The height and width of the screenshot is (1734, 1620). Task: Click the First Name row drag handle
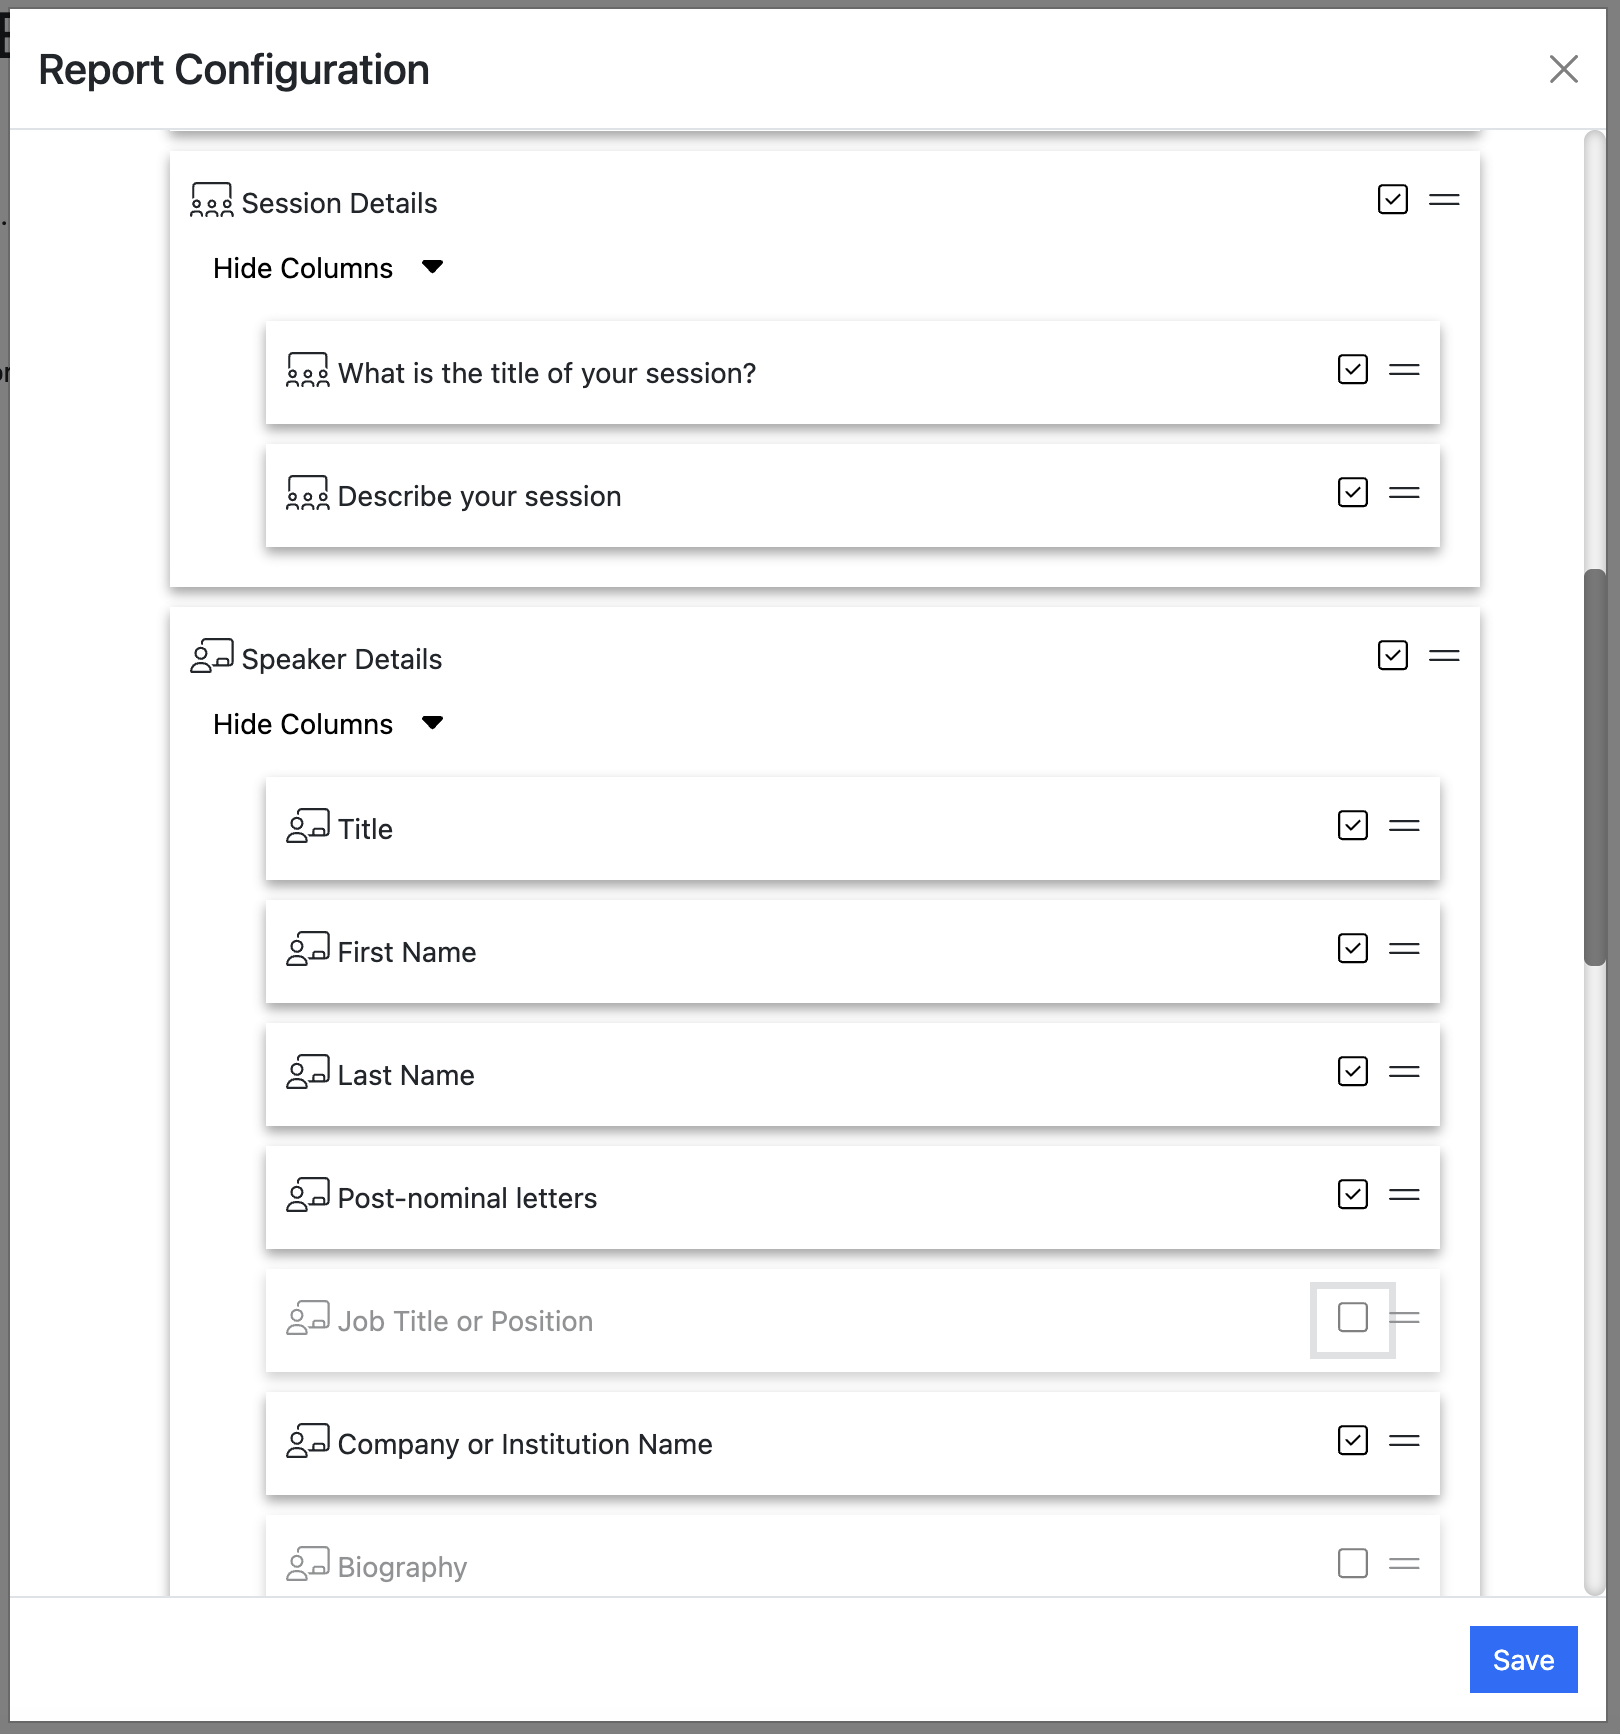(x=1404, y=949)
